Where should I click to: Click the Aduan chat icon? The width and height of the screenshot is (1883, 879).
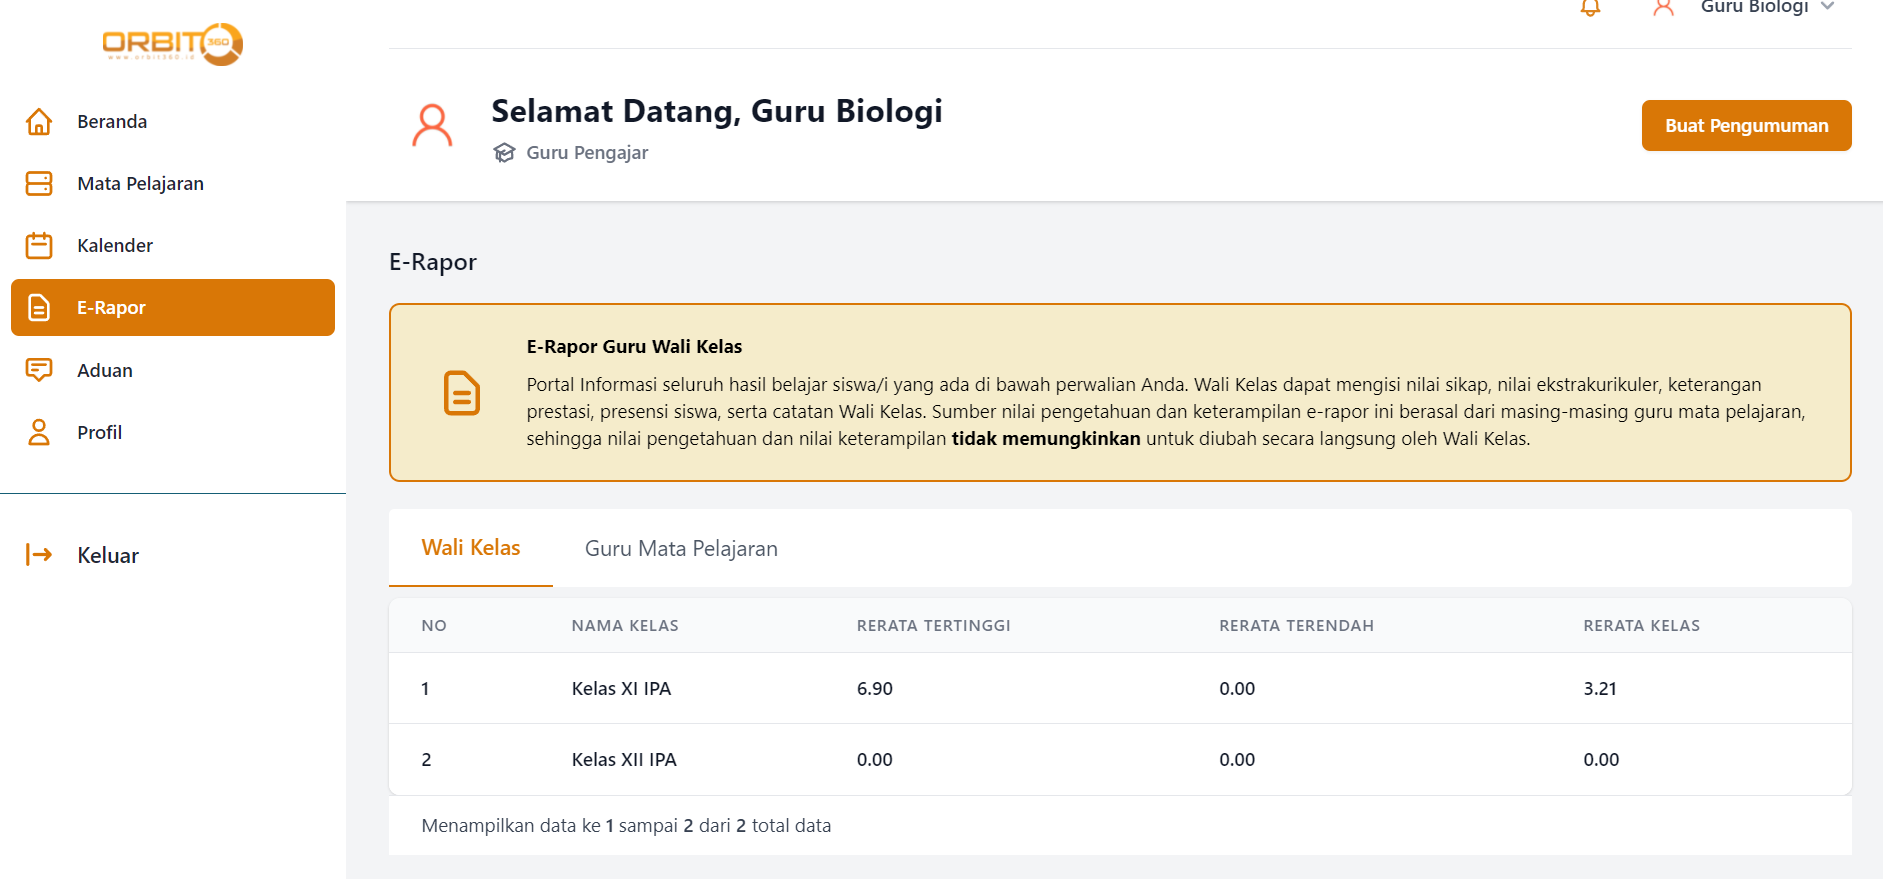pos(39,370)
